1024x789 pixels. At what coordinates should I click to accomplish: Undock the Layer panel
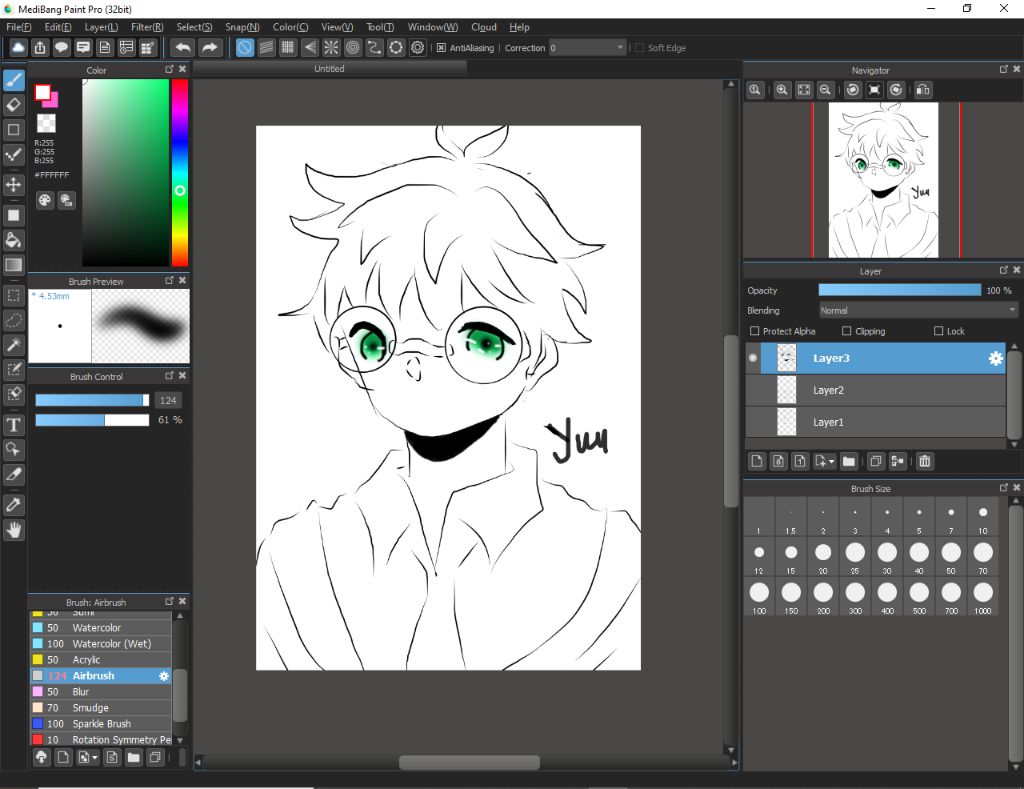coord(1004,270)
